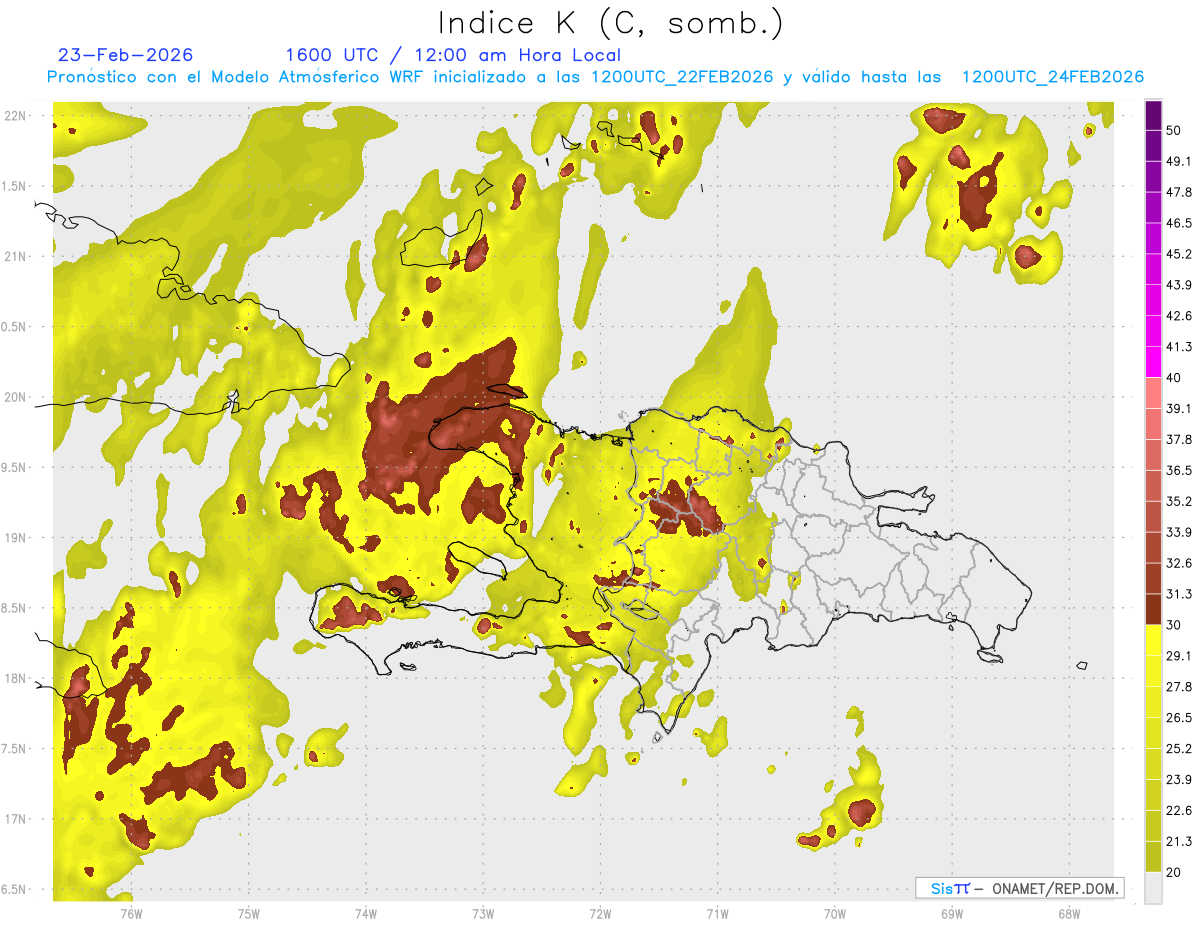Click the '31.3' colorbar label
The width and height of the screenshot is (1200, 927).
pos(1180,594)
